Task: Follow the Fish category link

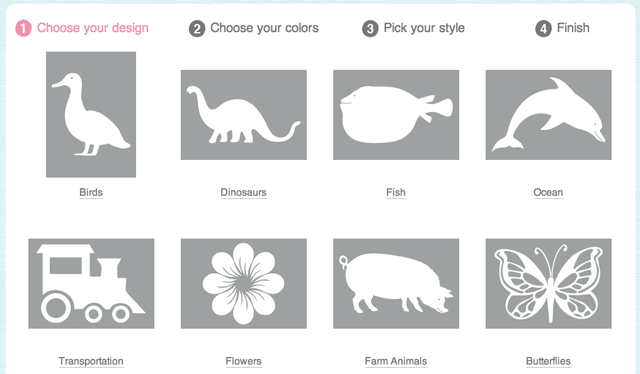Action: [x=396, y=192]
